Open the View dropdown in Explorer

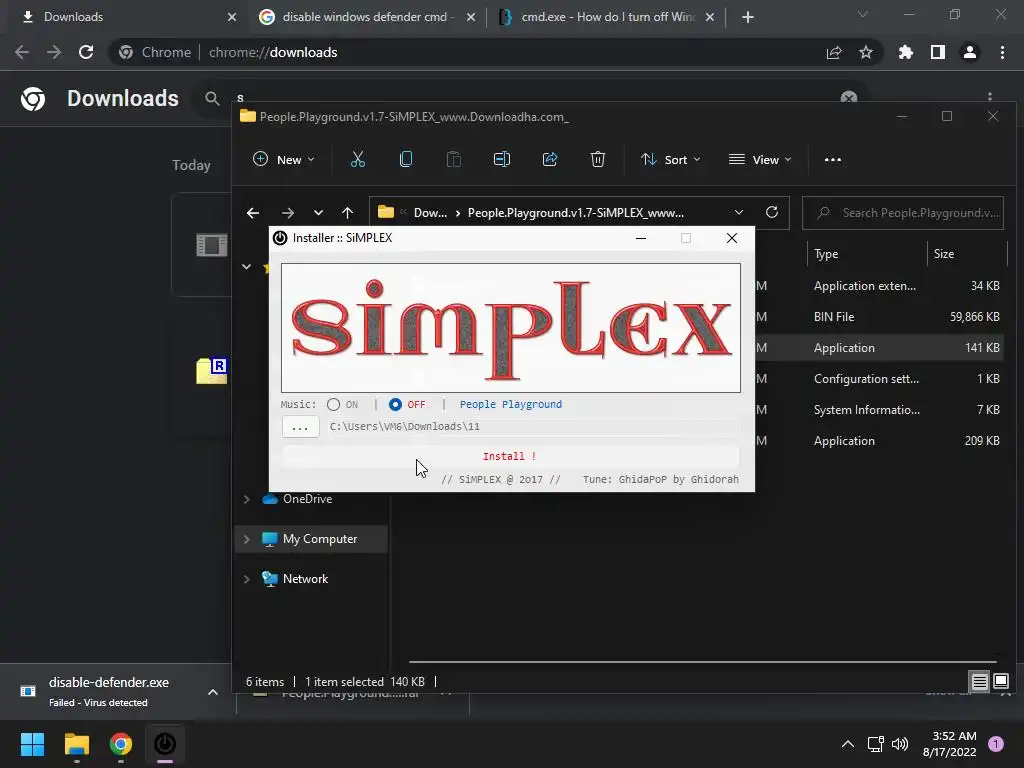[x=760, y=159]
